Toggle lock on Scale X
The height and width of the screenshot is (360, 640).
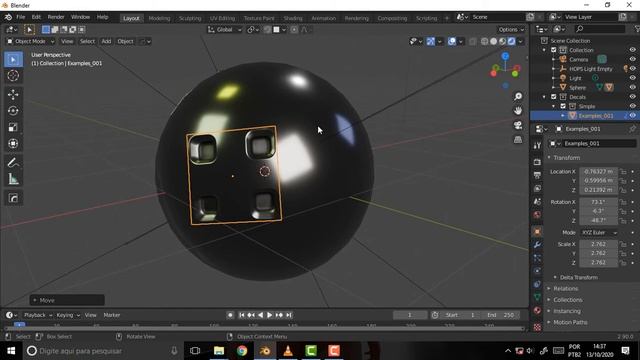click(623, 244)
